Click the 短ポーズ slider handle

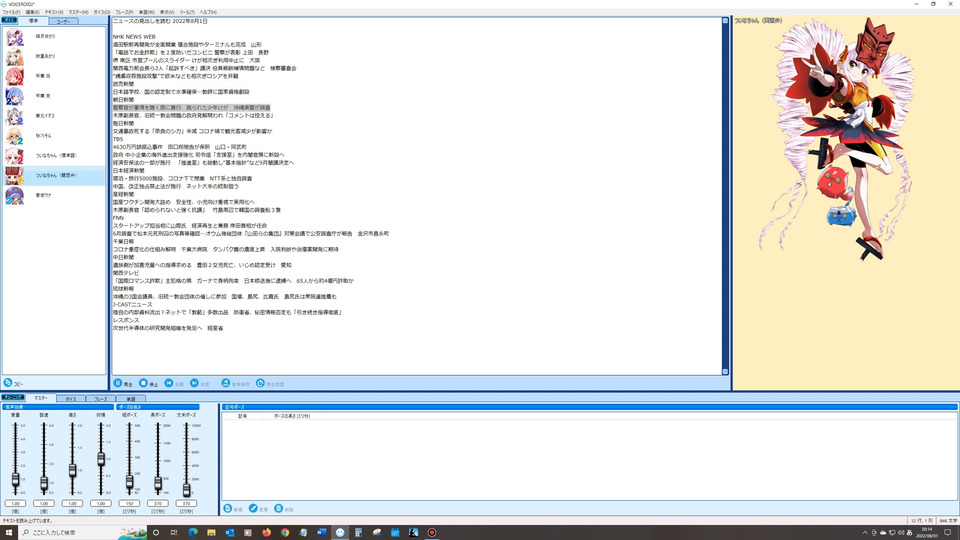pos(129,482)
